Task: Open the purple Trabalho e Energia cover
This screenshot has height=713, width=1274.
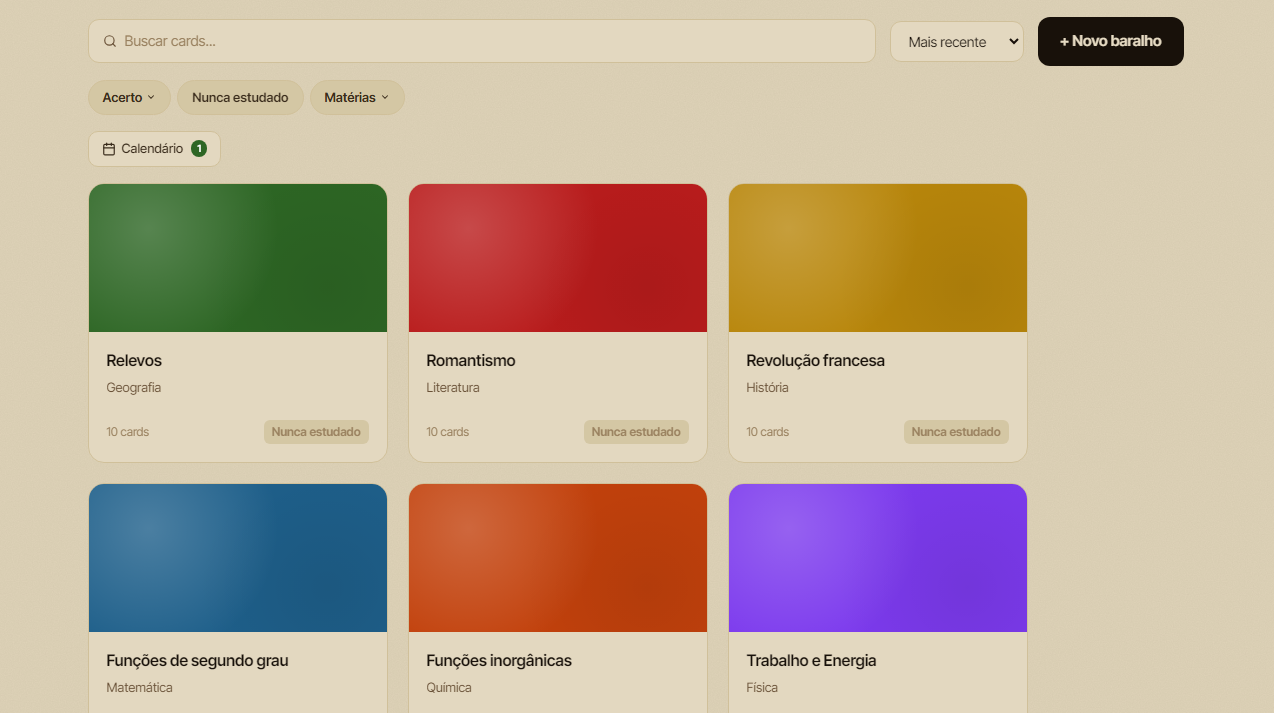Action: coord(878,558)
